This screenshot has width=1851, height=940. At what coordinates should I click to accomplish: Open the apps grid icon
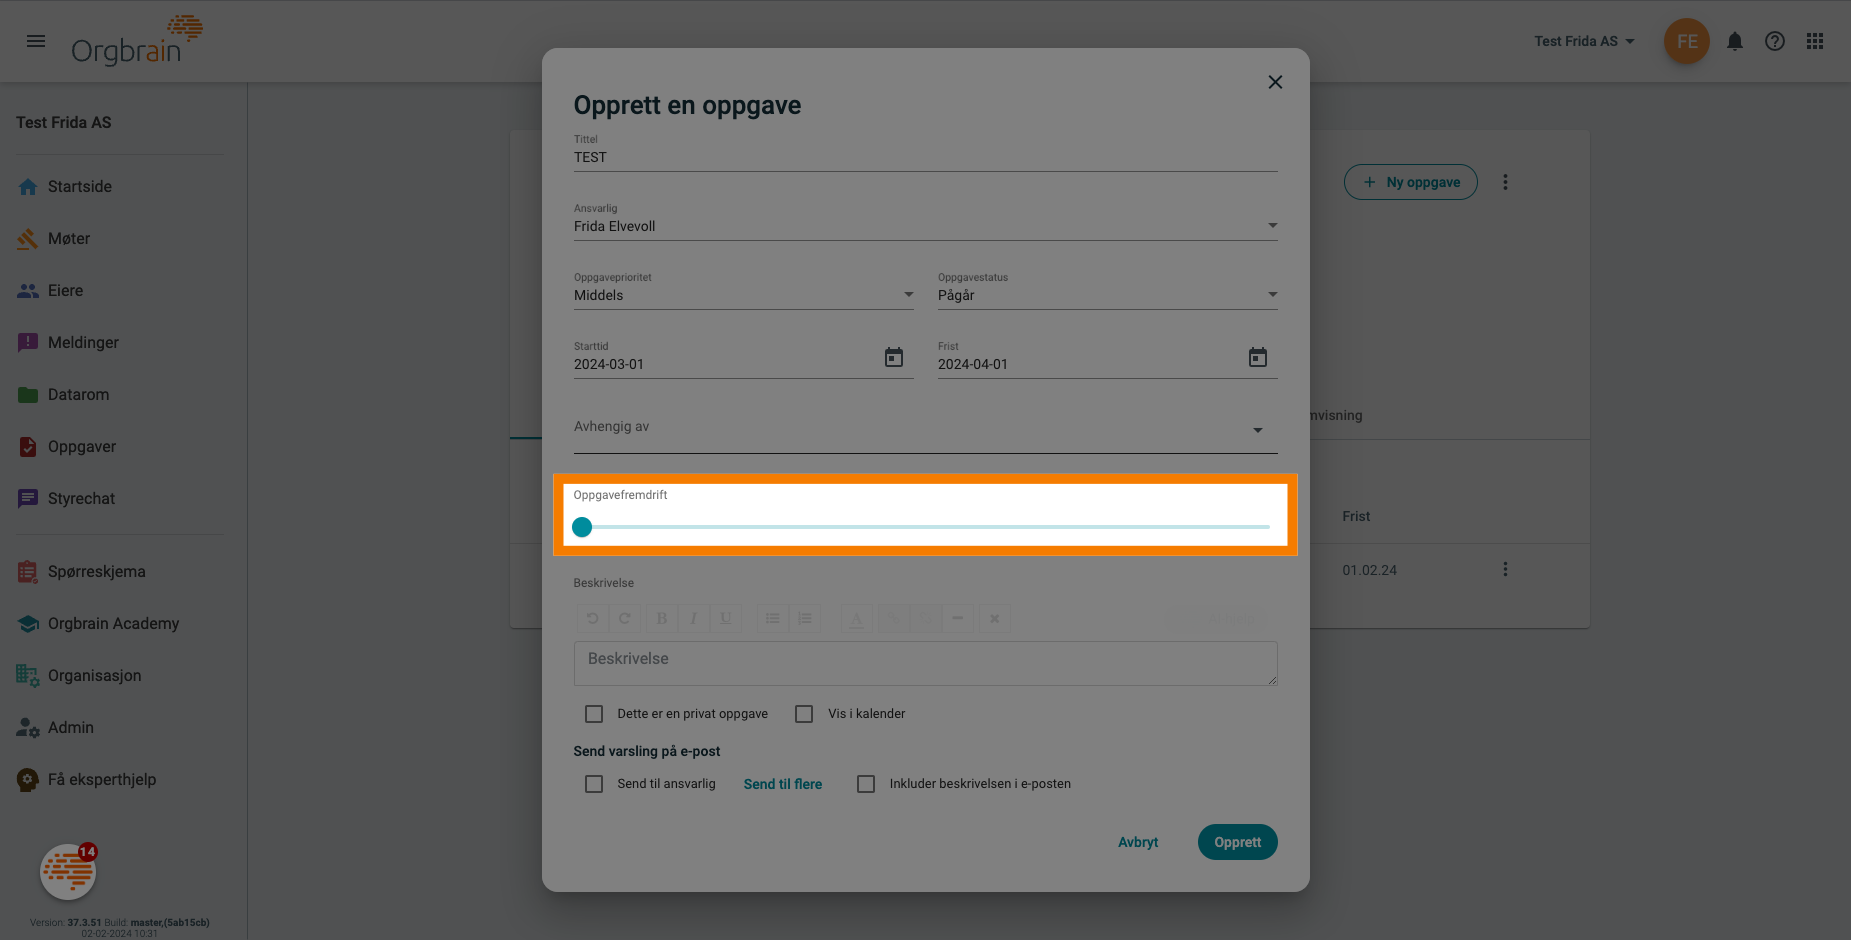(1815, 41)
